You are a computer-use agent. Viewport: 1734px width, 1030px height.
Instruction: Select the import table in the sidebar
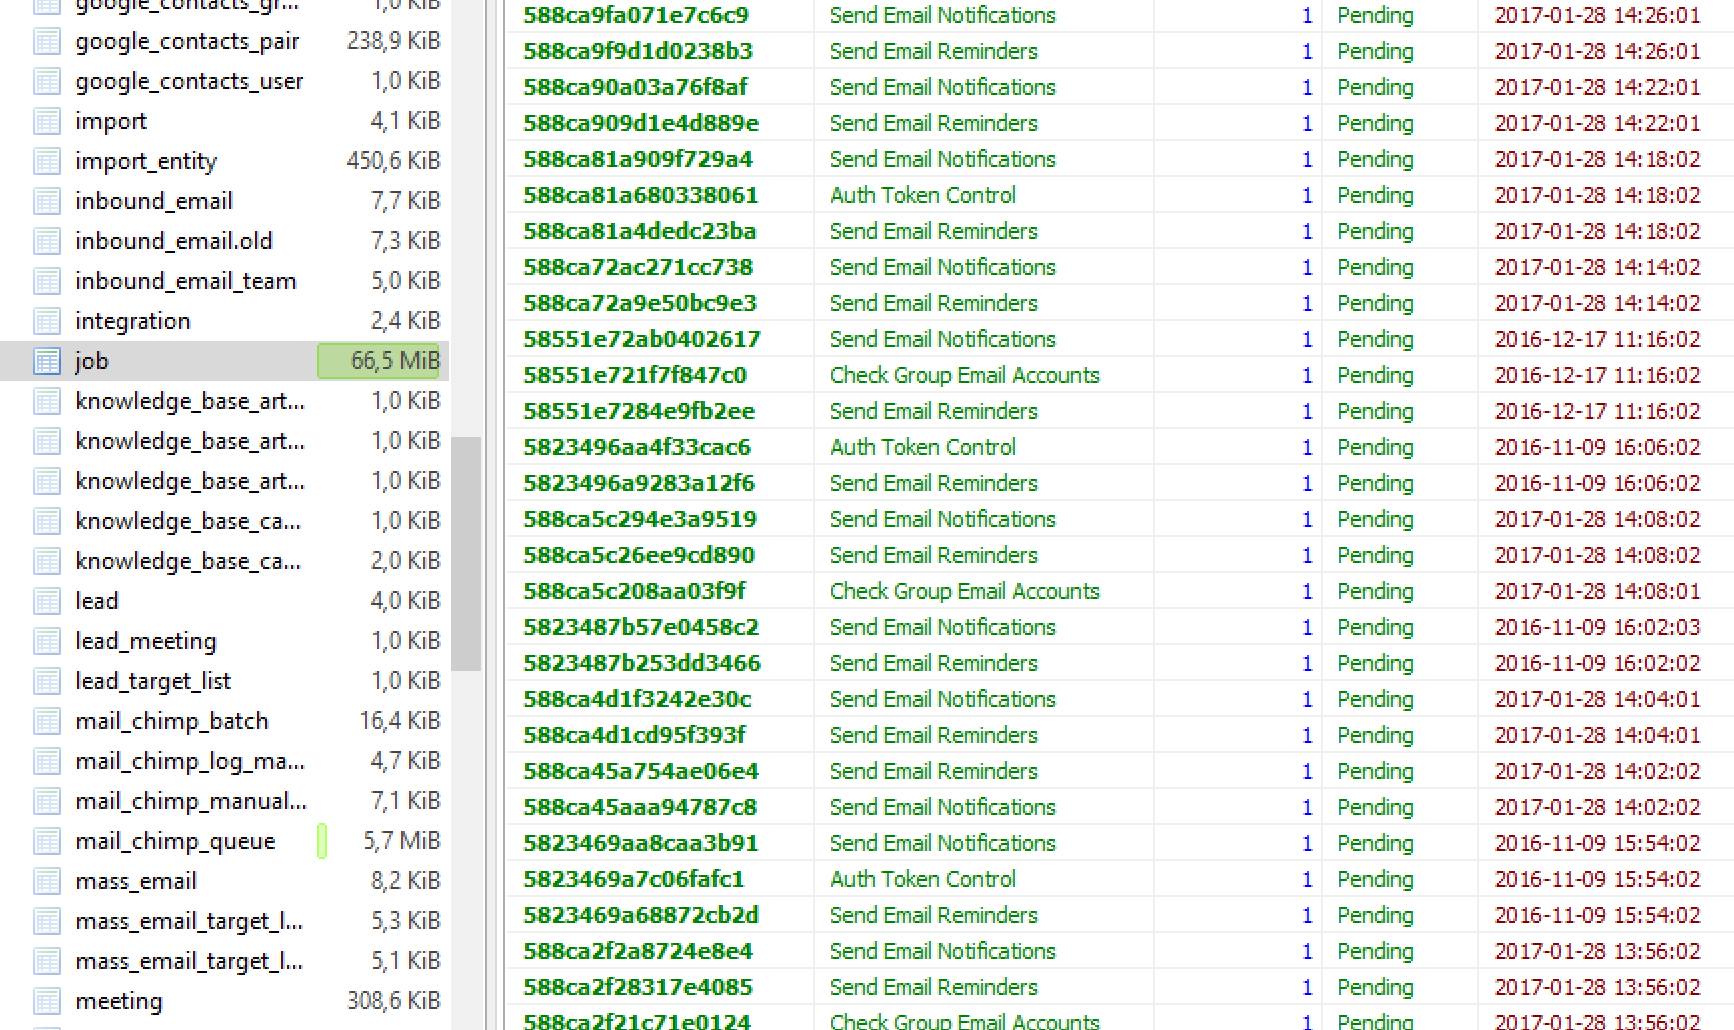pyautogui.click(x=110, y=120)
